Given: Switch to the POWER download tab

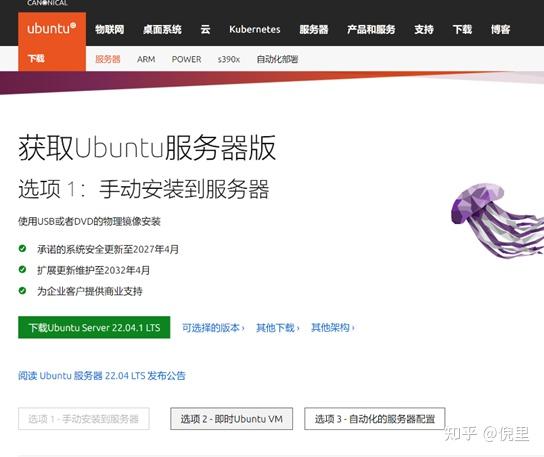Looking at the screenshot, I should [187, 59].
